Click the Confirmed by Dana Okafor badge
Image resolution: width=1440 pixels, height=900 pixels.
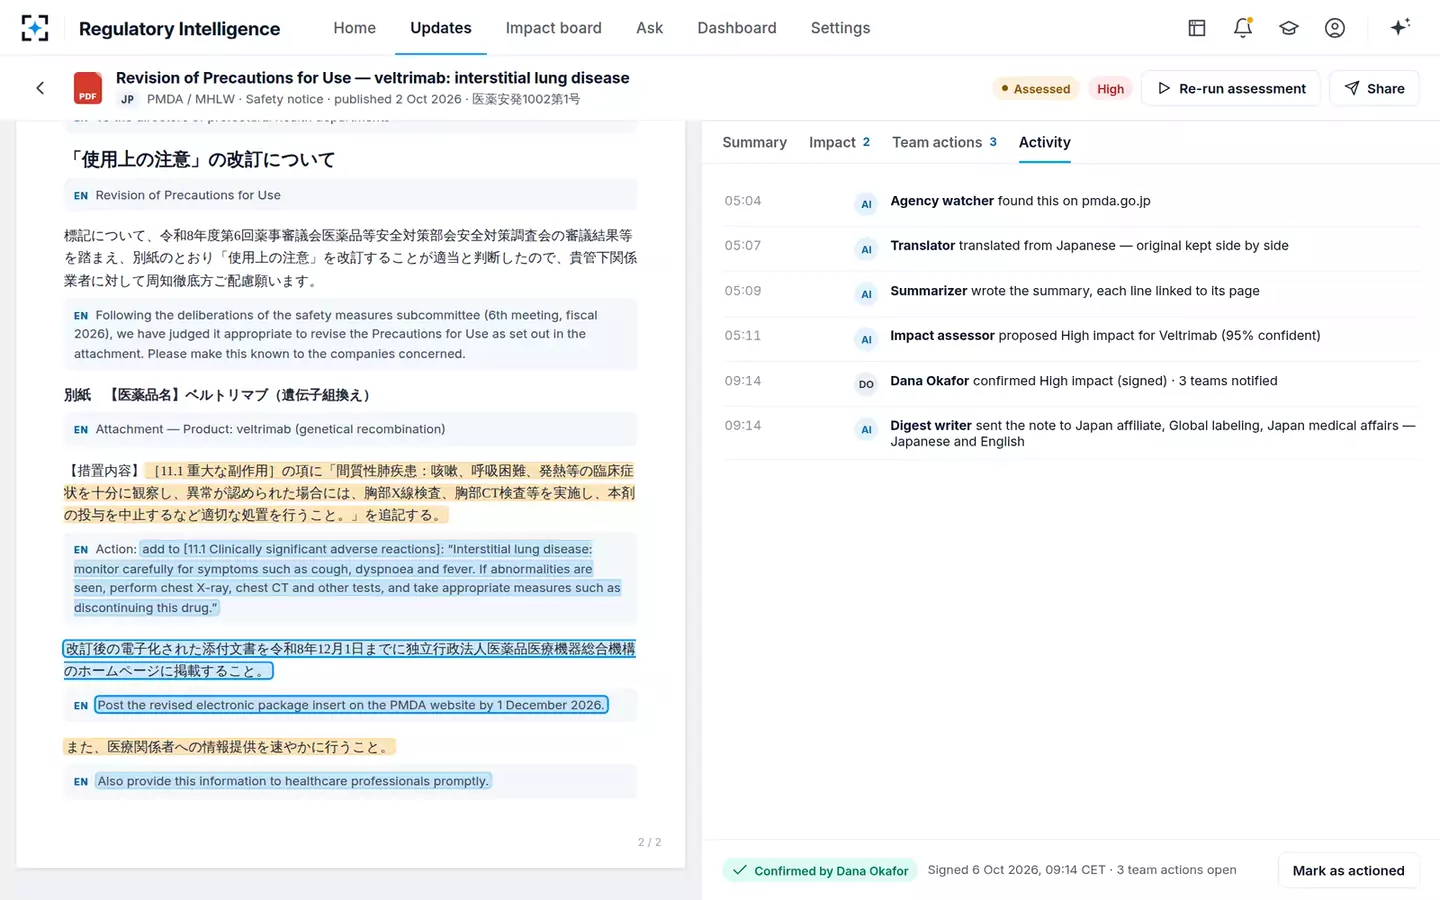[820, 870]
